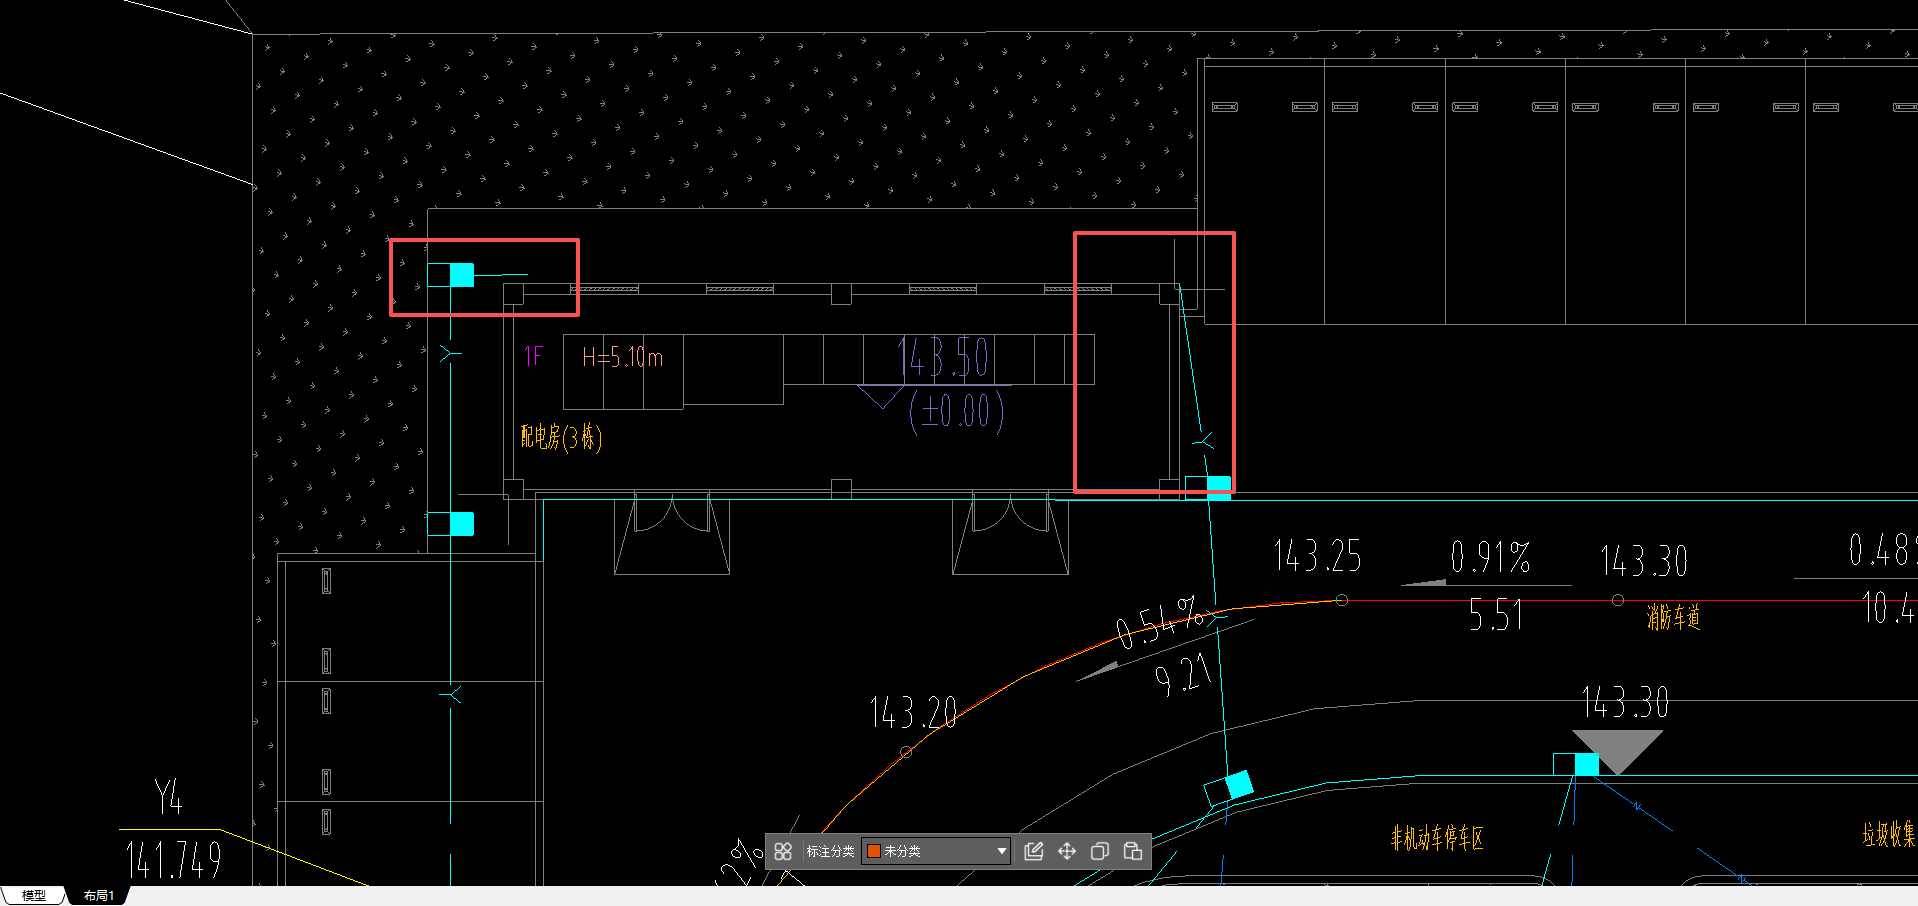Select the 非机动车停车区 parking label
The height and width of the screenshot is (906, 1918).
(x=1437, y=838)
